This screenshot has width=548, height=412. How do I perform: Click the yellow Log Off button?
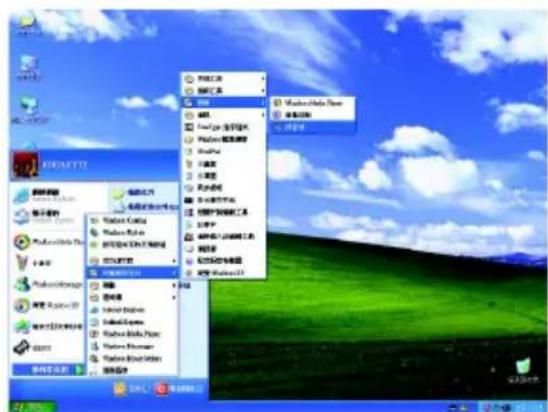pyautogui.click(x=119, y=389)
